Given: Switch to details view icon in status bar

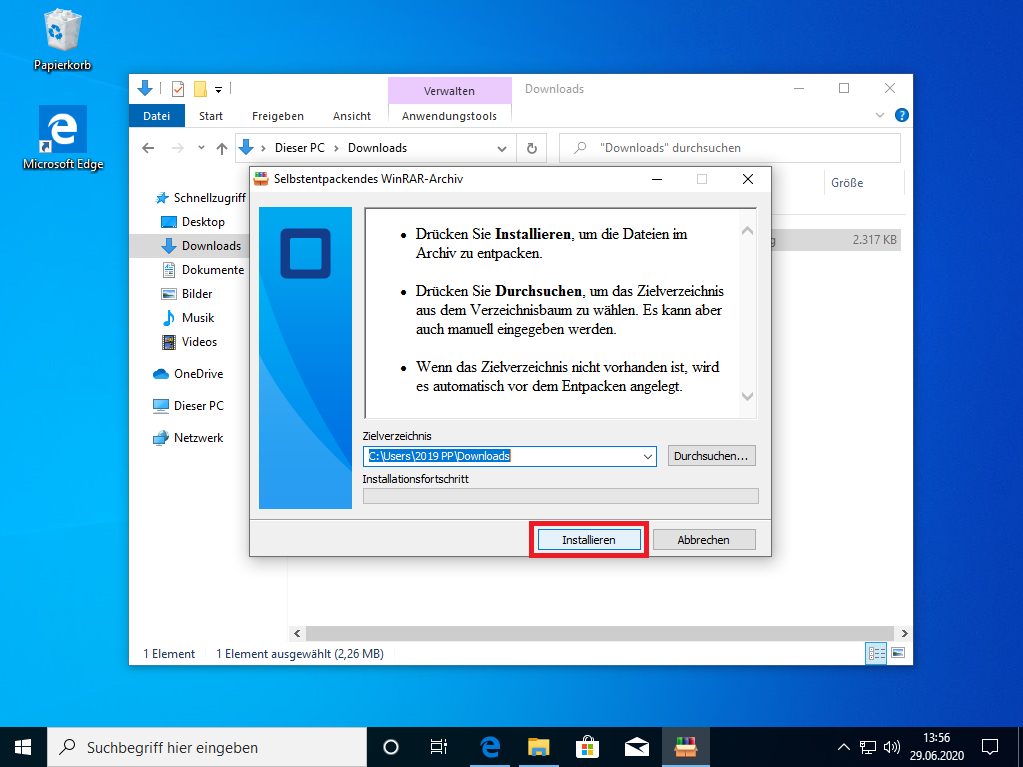Looking at the screenshot, I should [x=876, y=653].
